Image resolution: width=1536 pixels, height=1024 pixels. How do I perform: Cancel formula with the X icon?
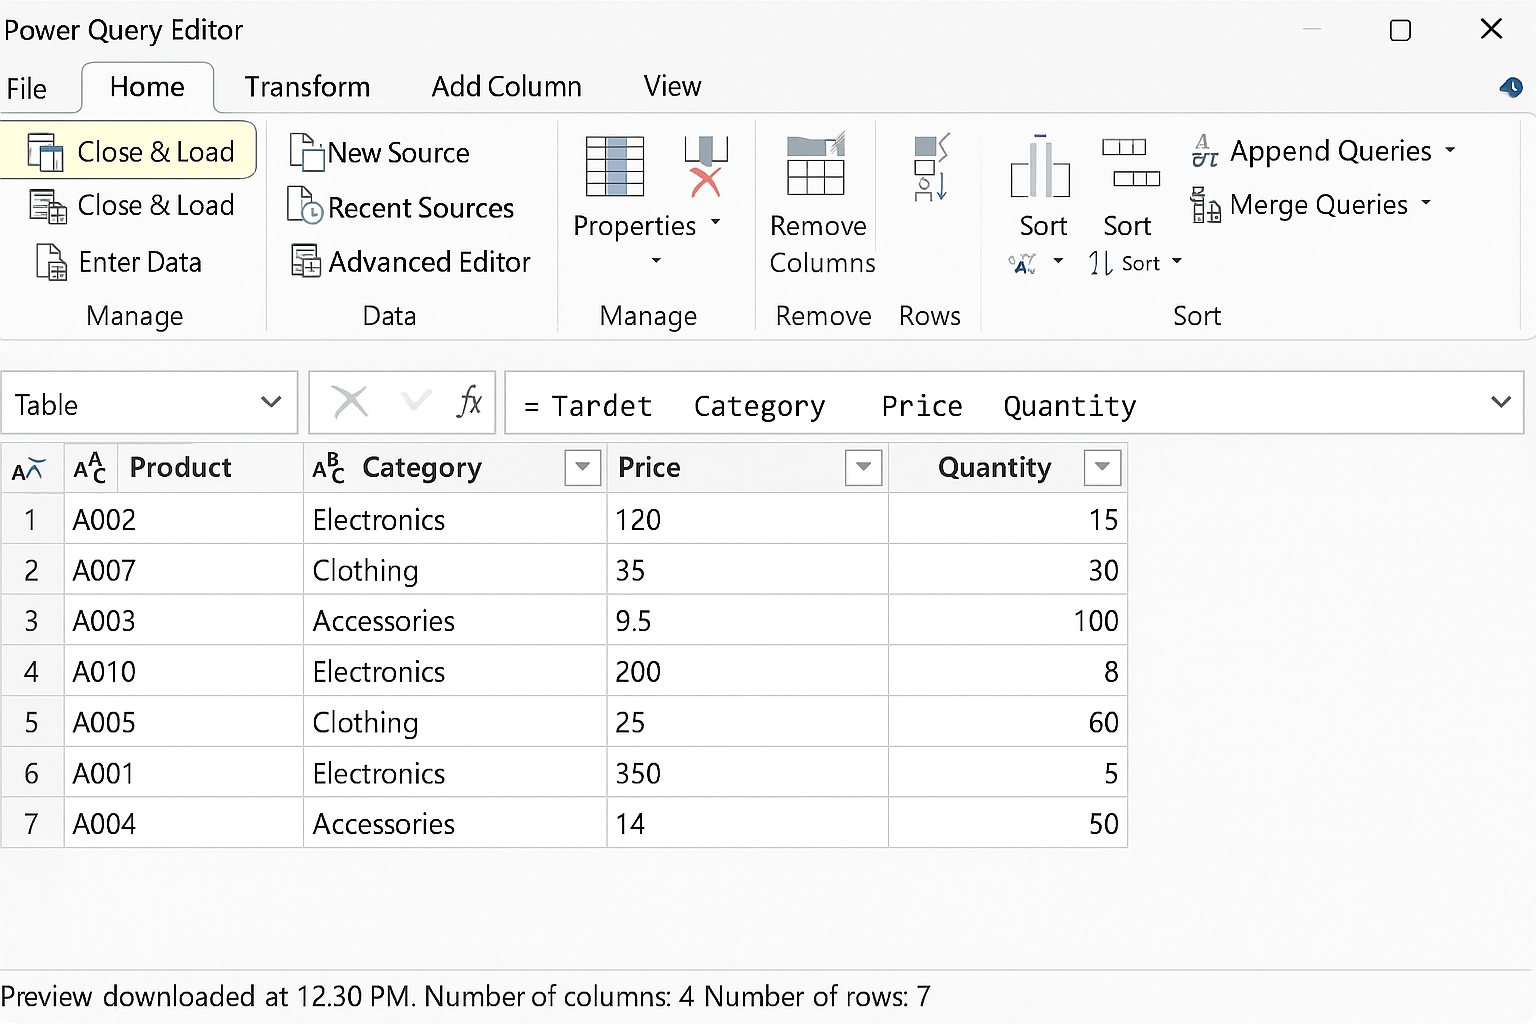[350, 403]
